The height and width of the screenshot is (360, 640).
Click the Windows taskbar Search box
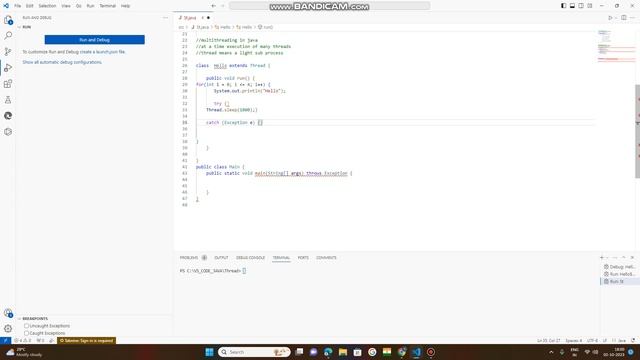254,352
